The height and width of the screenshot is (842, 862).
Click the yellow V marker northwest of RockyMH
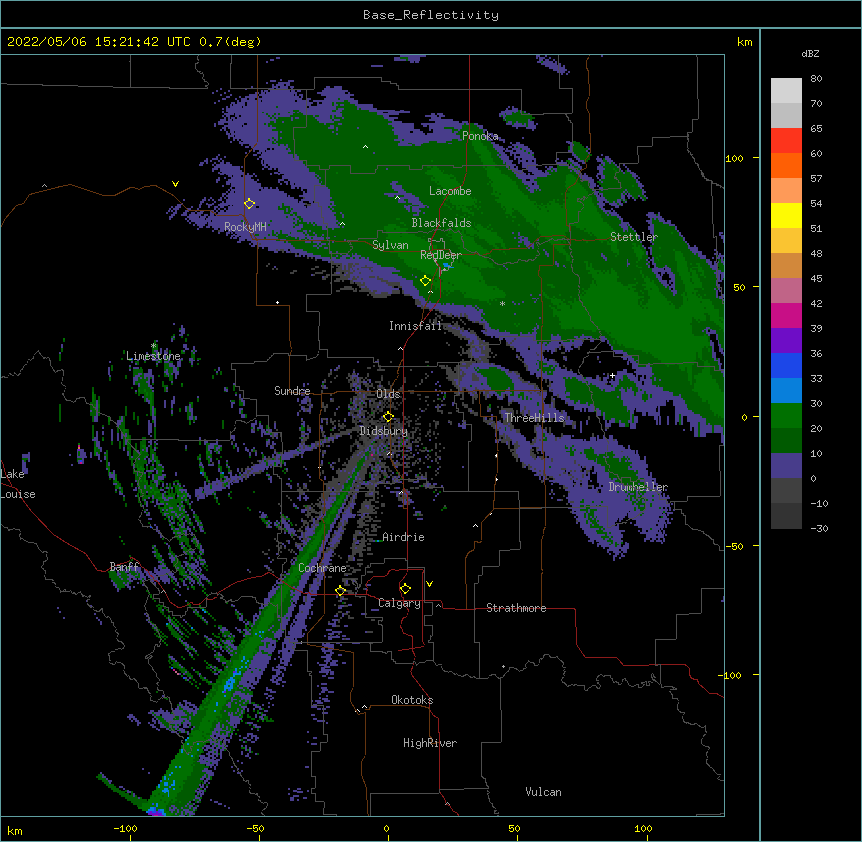pos(175,184)
